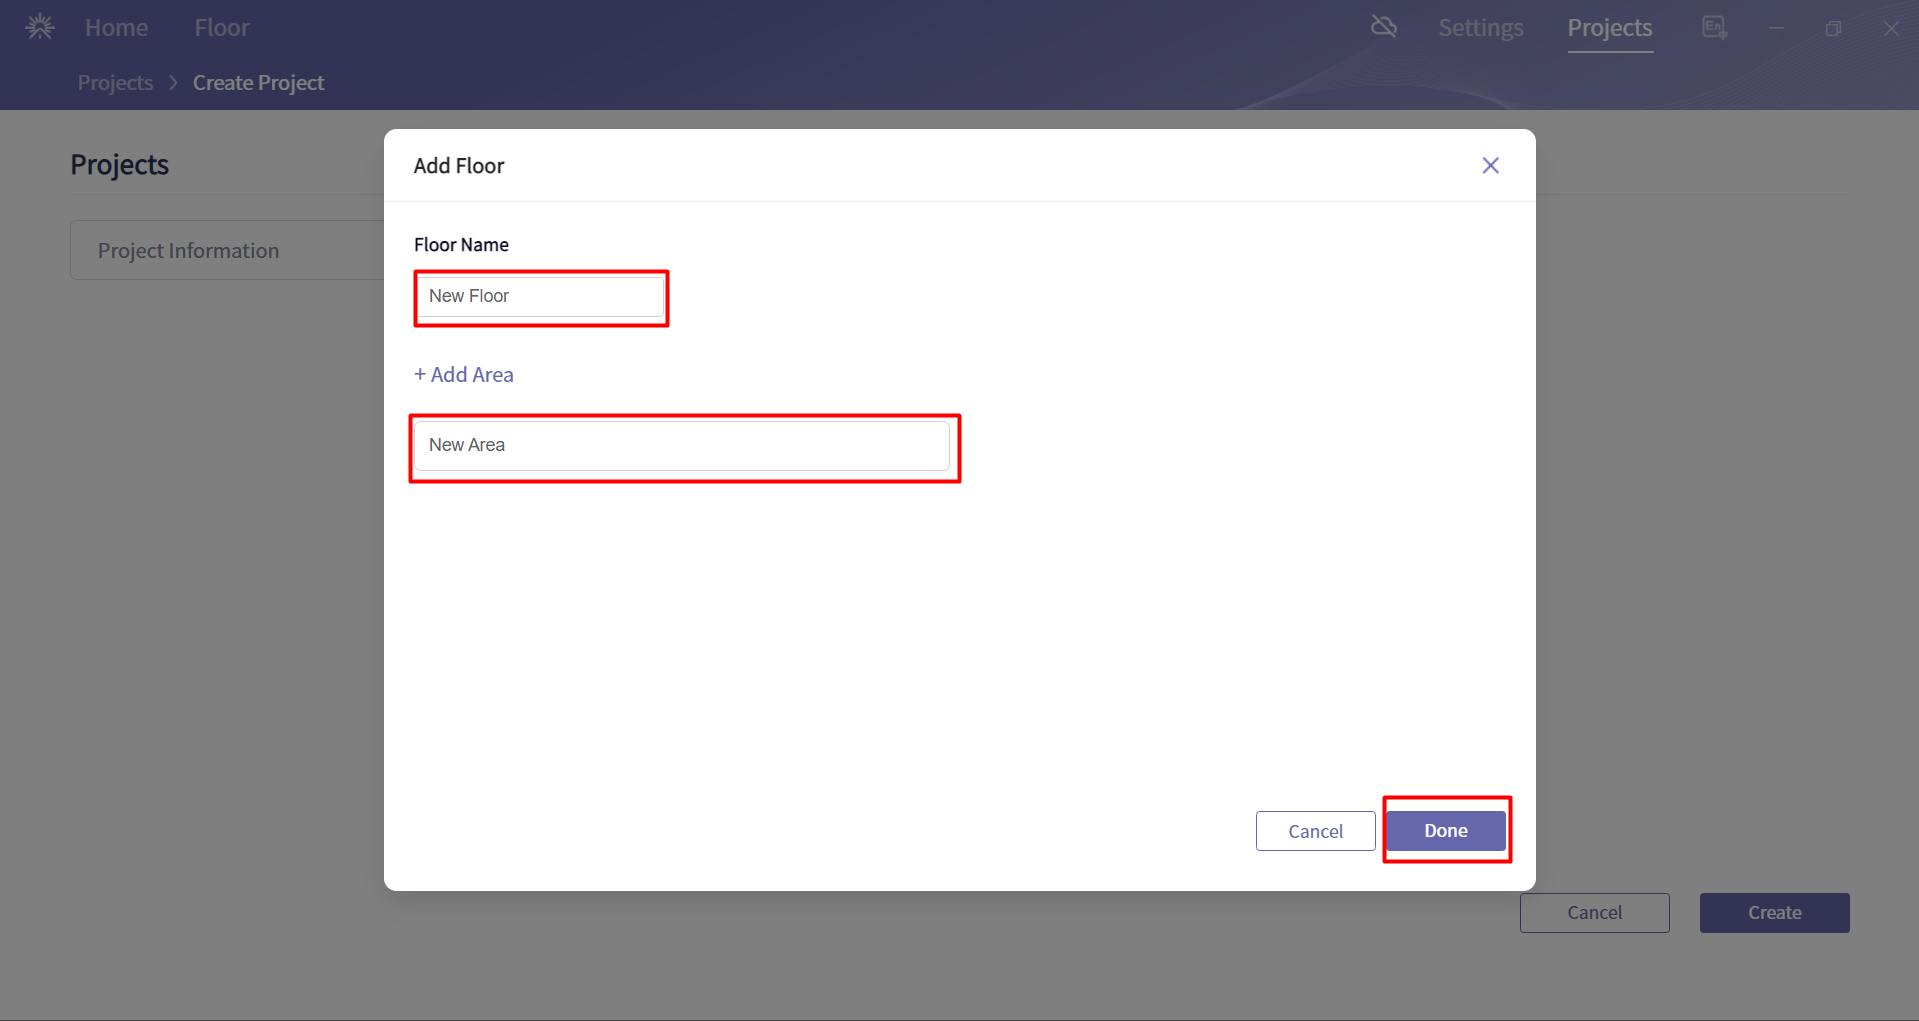This screenshot has height=1021, width=1919.
Task: Close the application window
Action: pyautogui.click(x=1890, y=29)
